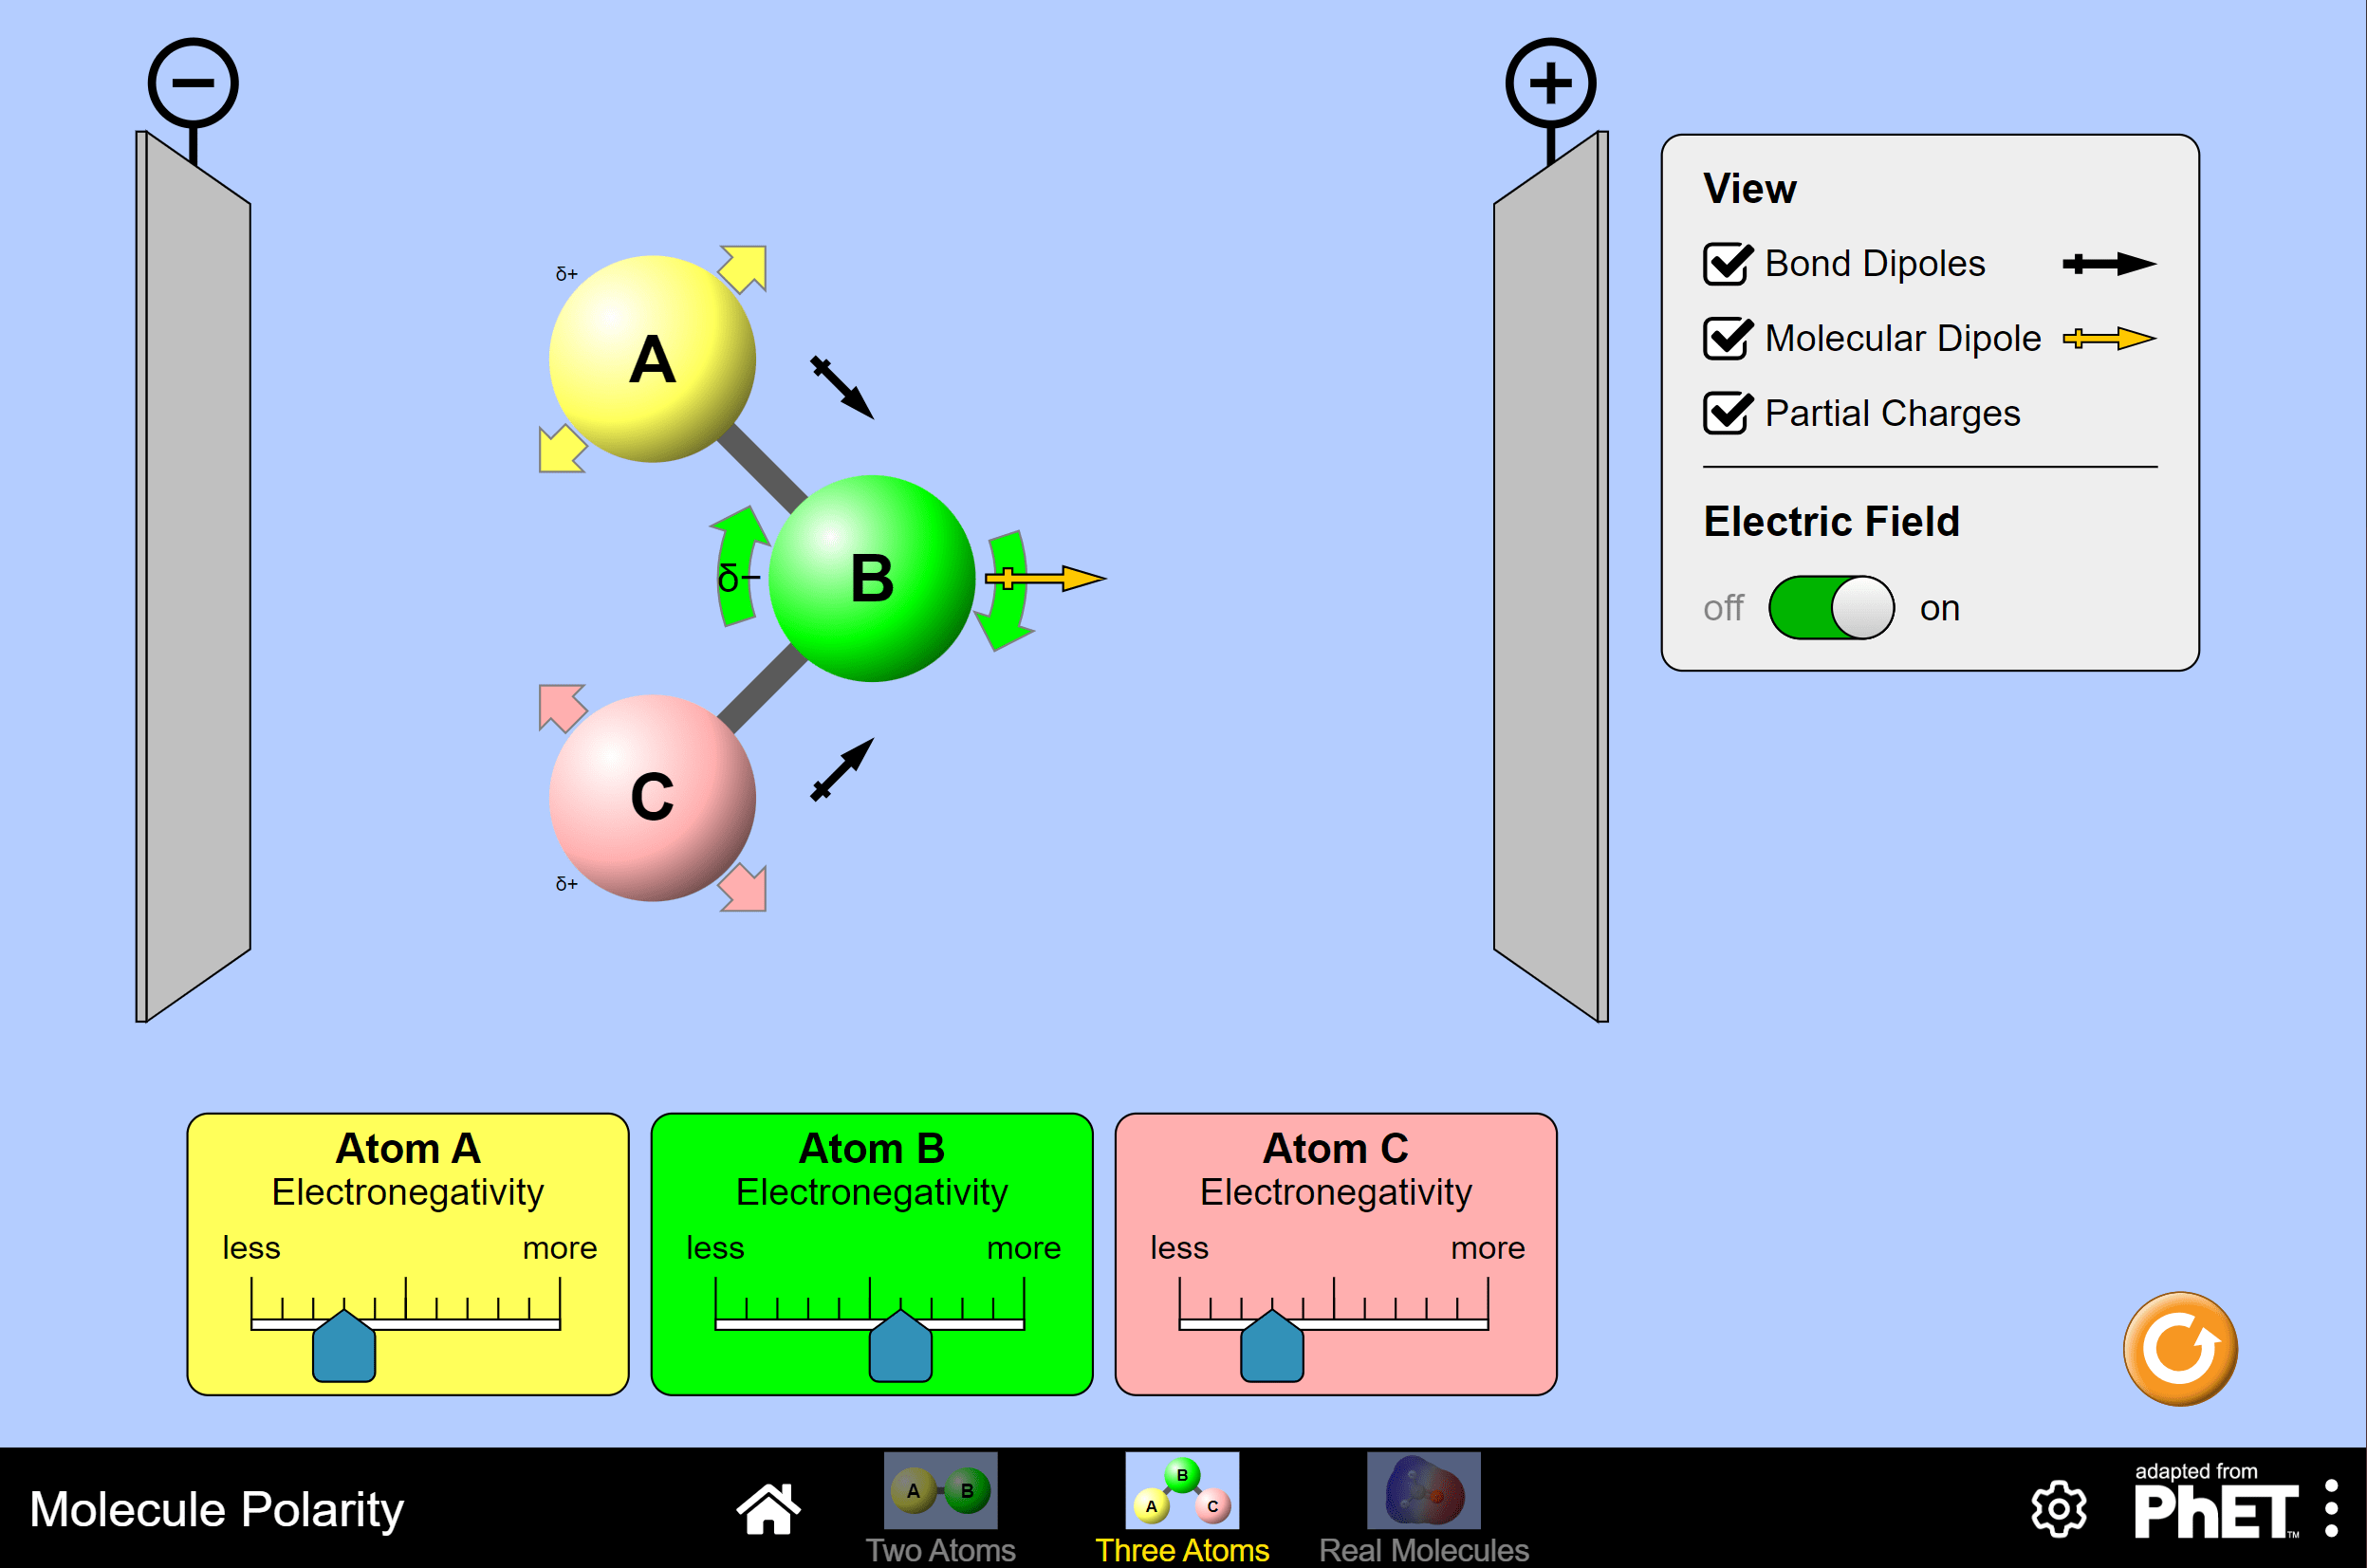This screenshot has height=1568, width=2367.
Task: Go to the Home screen icon
Action: (768, 1508)
